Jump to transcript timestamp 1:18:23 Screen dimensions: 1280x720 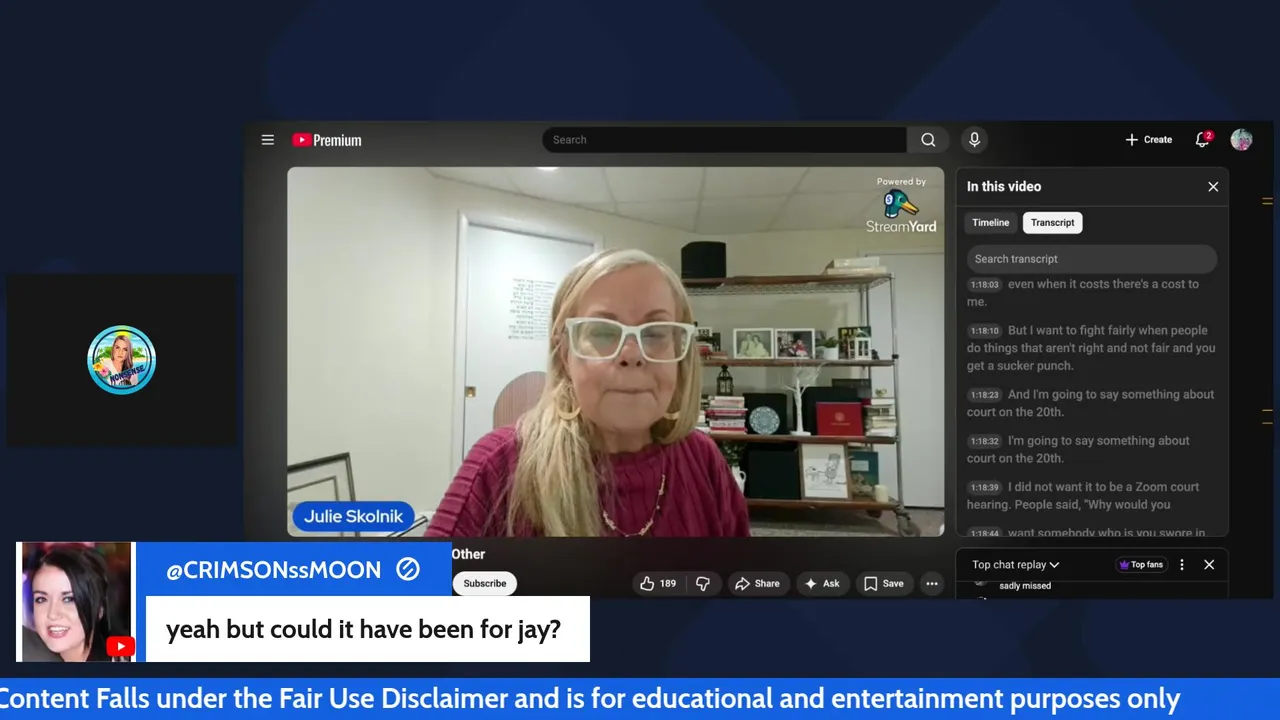(985, 395)
